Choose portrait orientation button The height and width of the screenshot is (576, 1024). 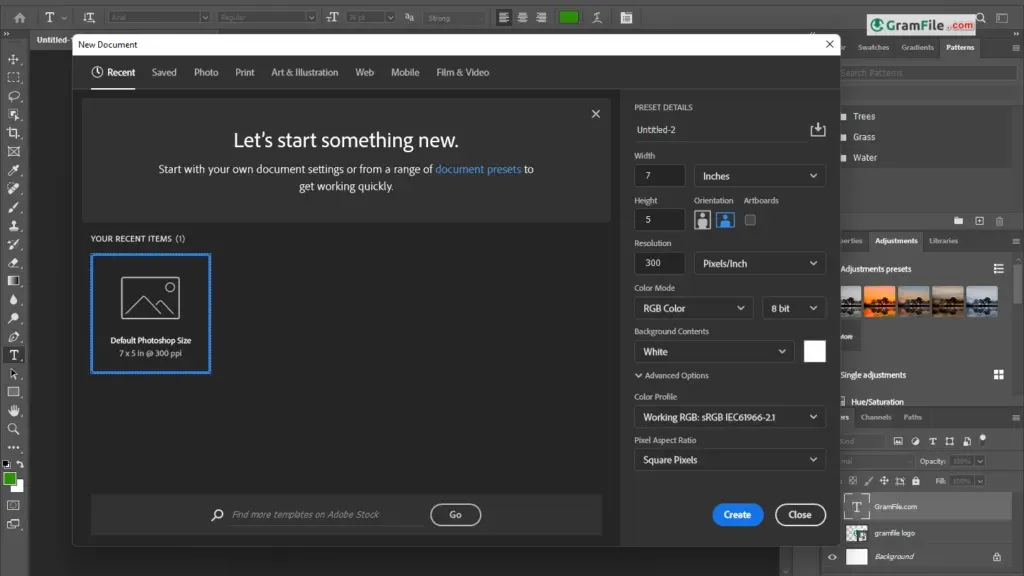click(x=702, y=220)
